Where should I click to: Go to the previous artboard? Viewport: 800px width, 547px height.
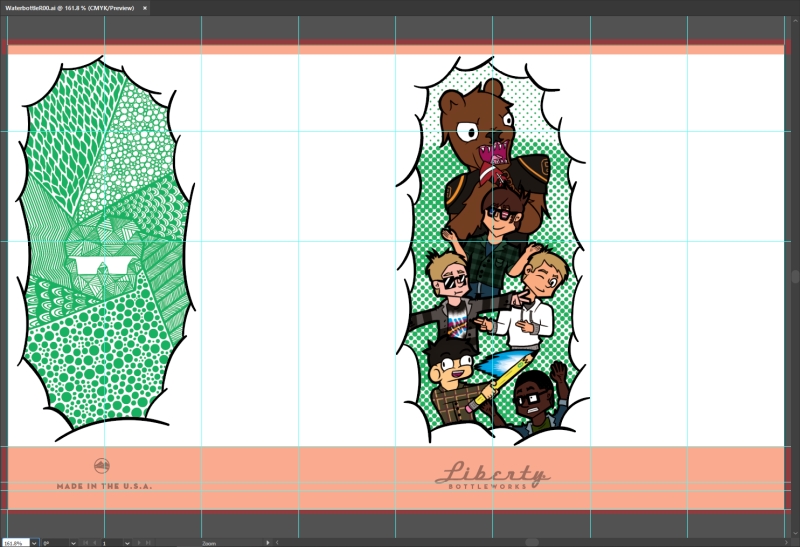pos(94,542)
